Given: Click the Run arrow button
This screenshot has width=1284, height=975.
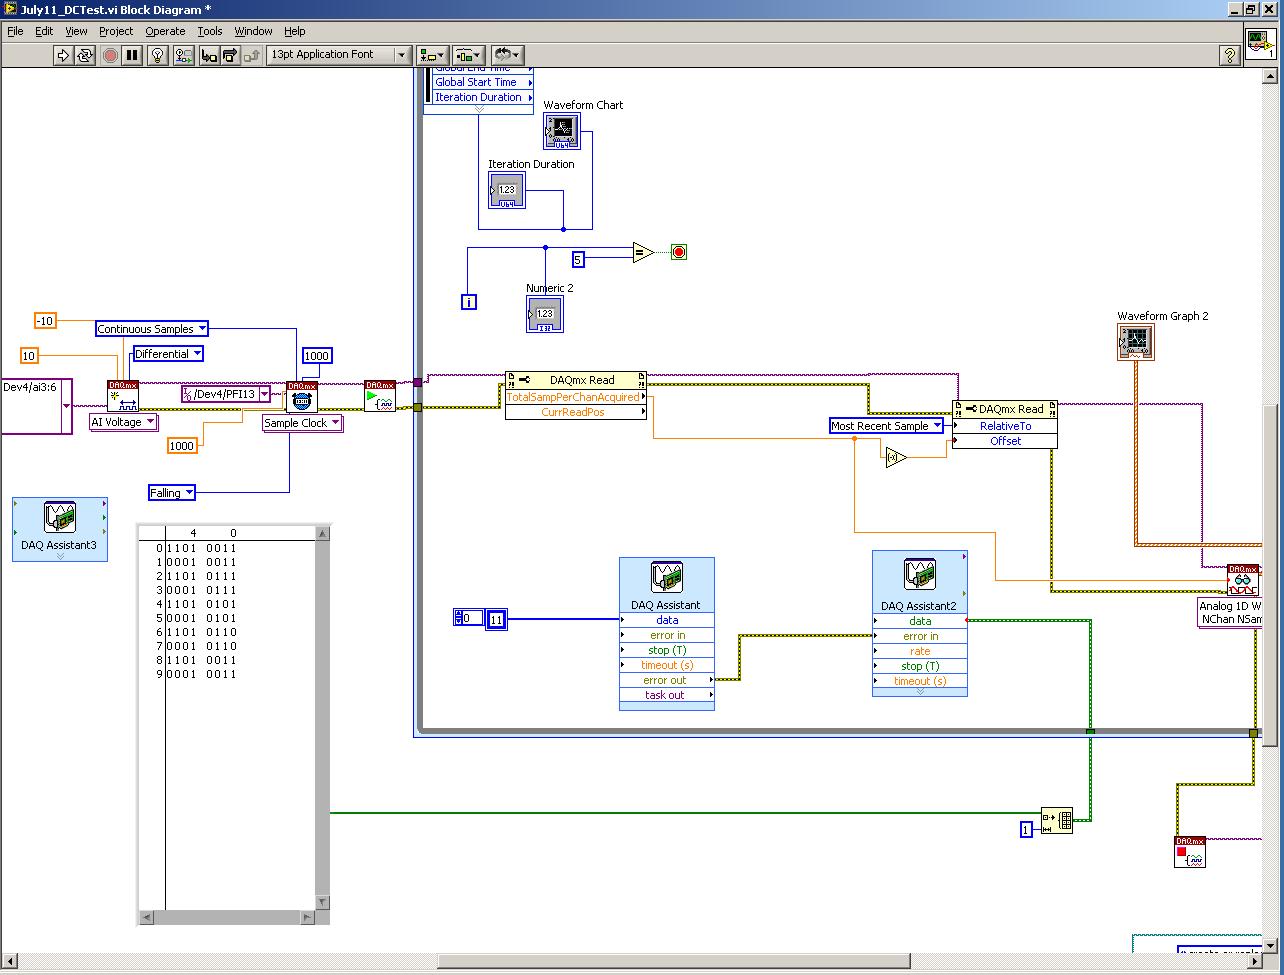Looking at the screenshot, I should click(x=63, y=55).
